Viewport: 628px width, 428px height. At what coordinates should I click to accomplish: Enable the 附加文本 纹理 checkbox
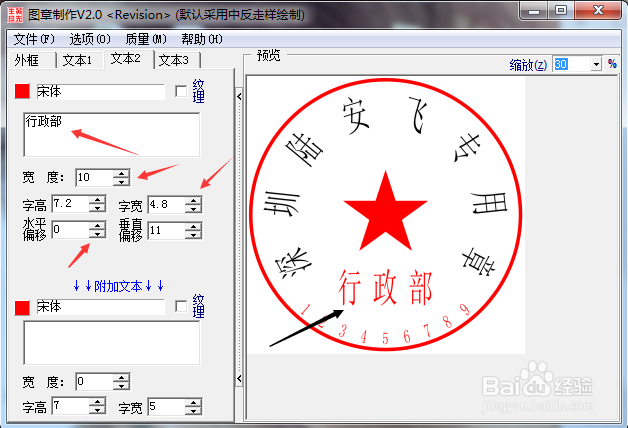[181, 307]
